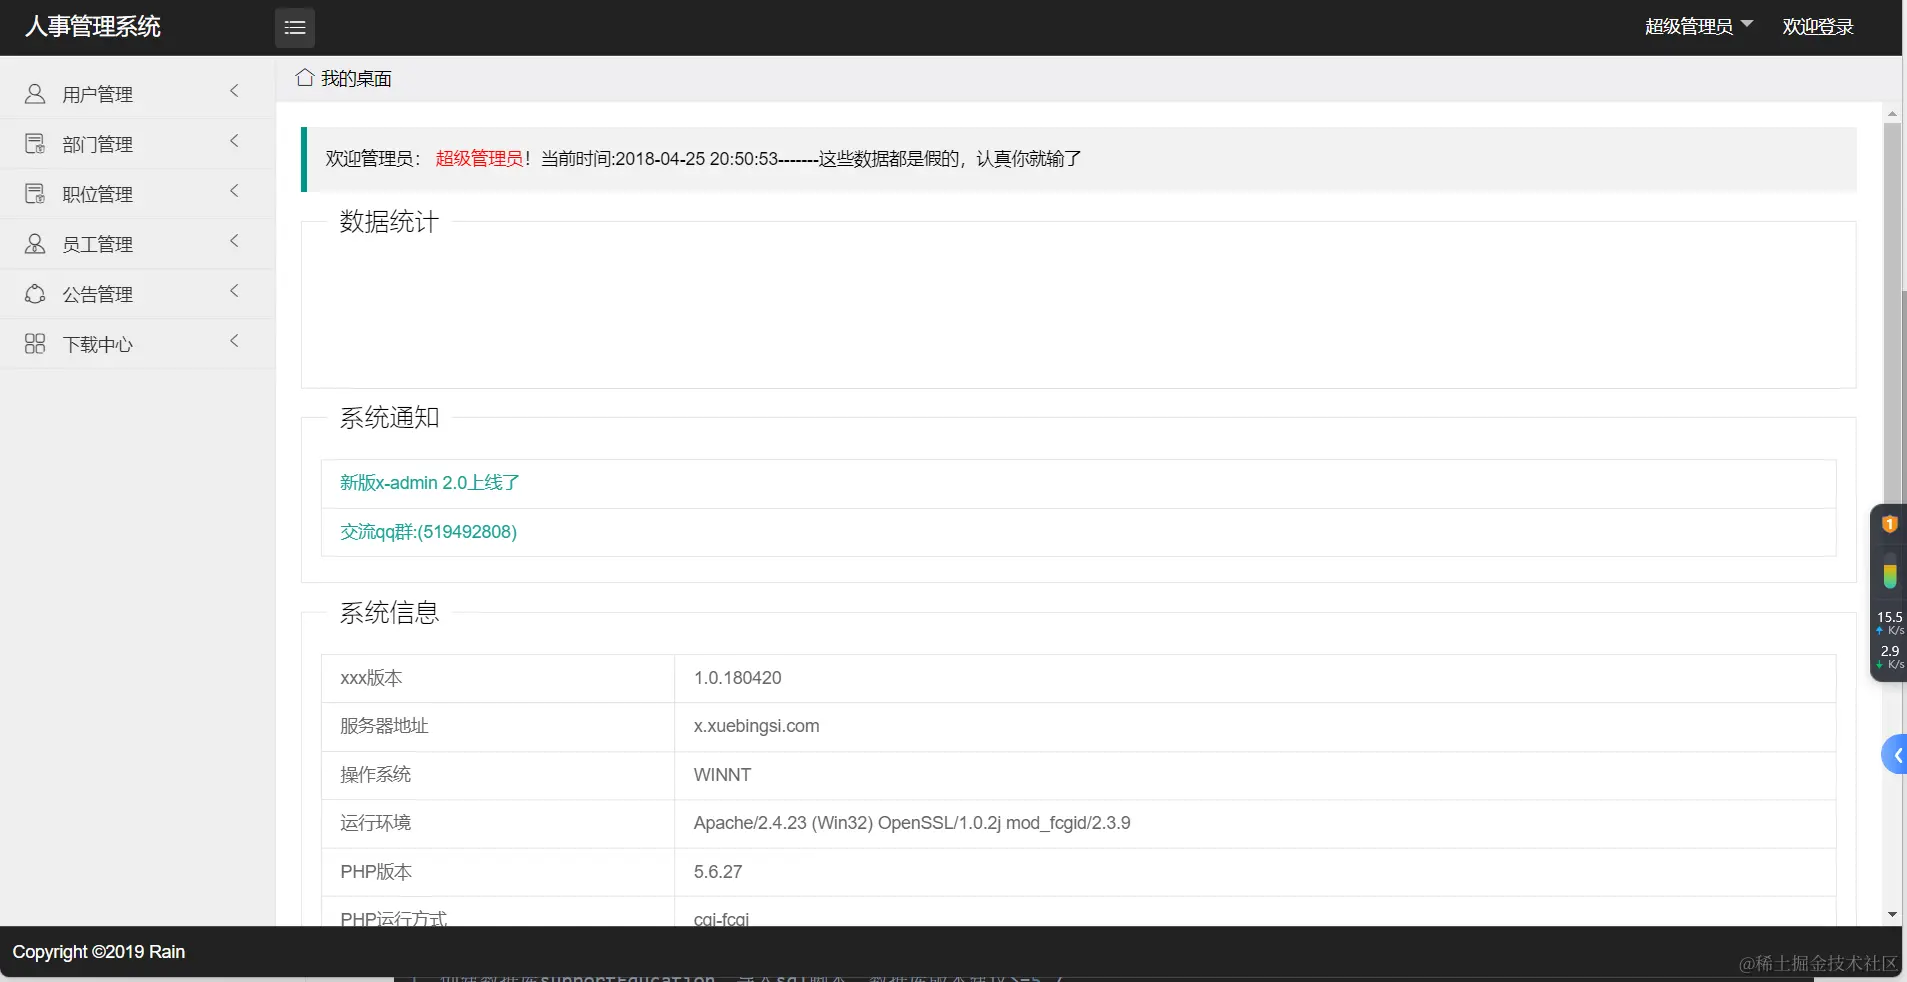
Task: Open 用户管理 menu item
Action: pos(137,94)
